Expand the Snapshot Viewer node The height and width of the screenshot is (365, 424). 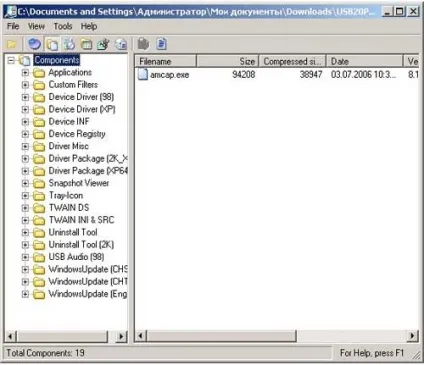[x=25, y=183]
